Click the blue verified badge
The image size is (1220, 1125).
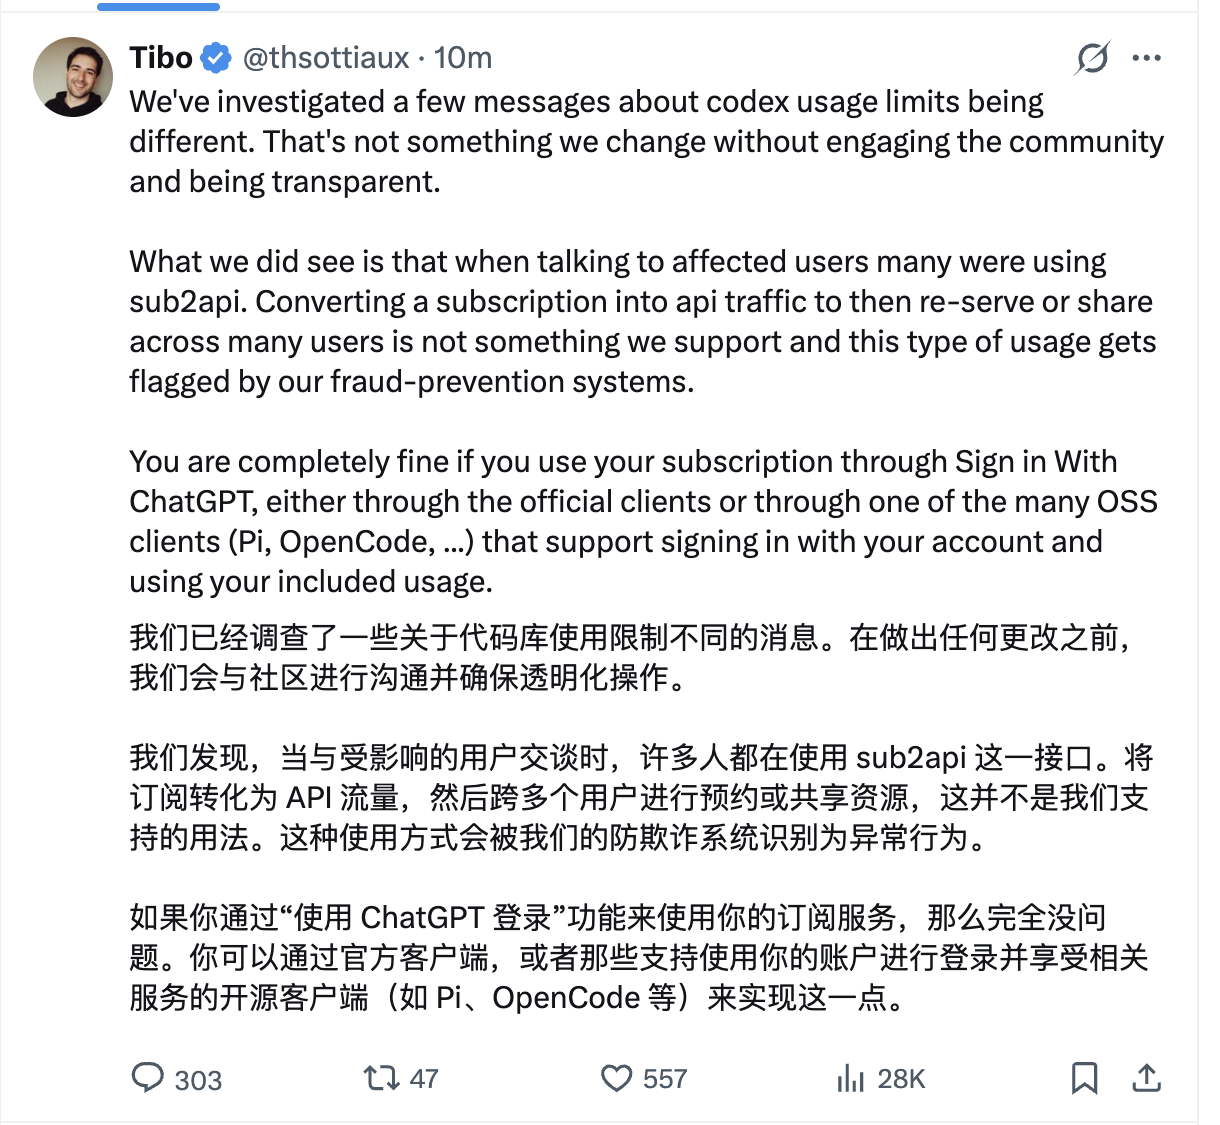point(216,58)
